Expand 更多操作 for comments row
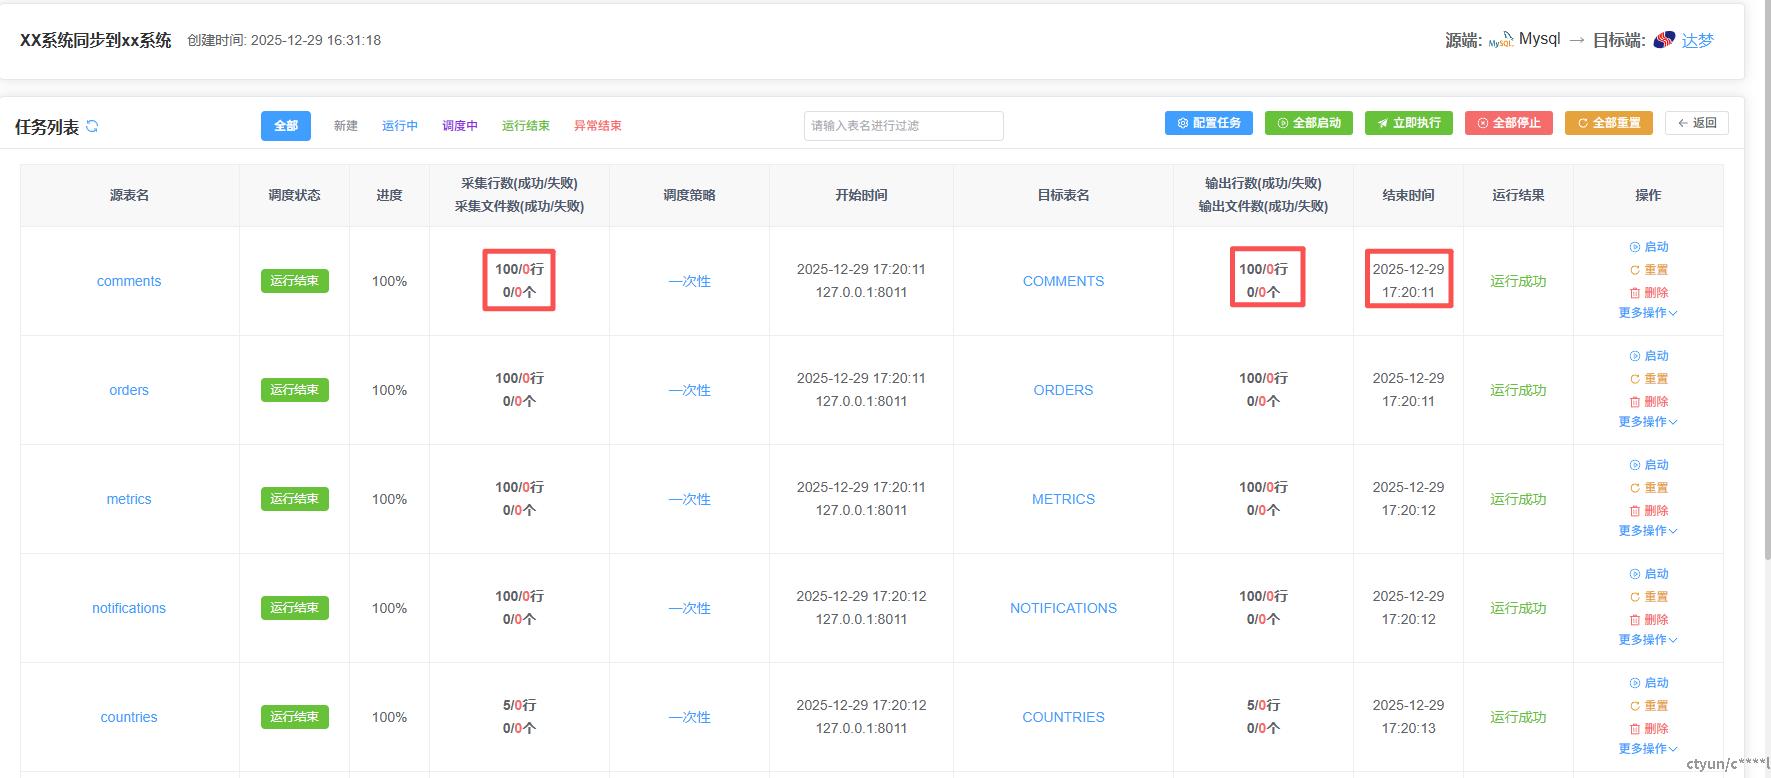1771x778 pixels. click(x=1647, y=313)
